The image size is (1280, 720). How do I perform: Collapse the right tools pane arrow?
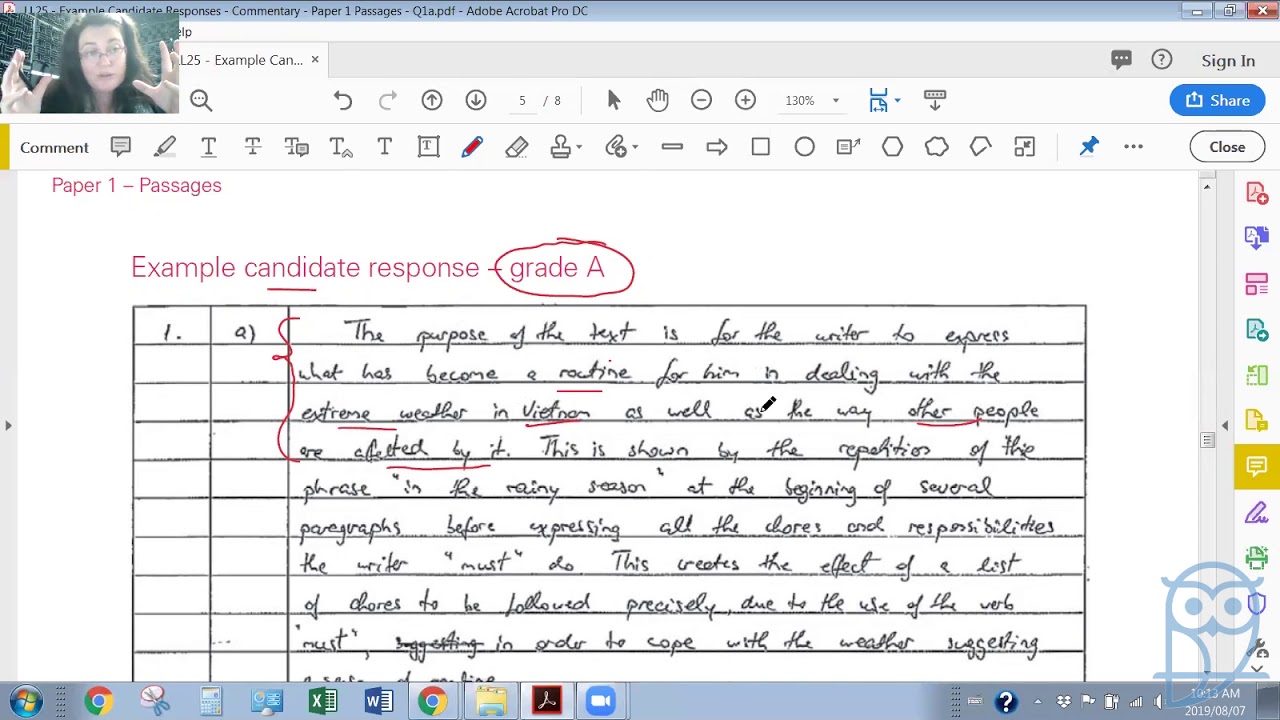(1225, 427)
